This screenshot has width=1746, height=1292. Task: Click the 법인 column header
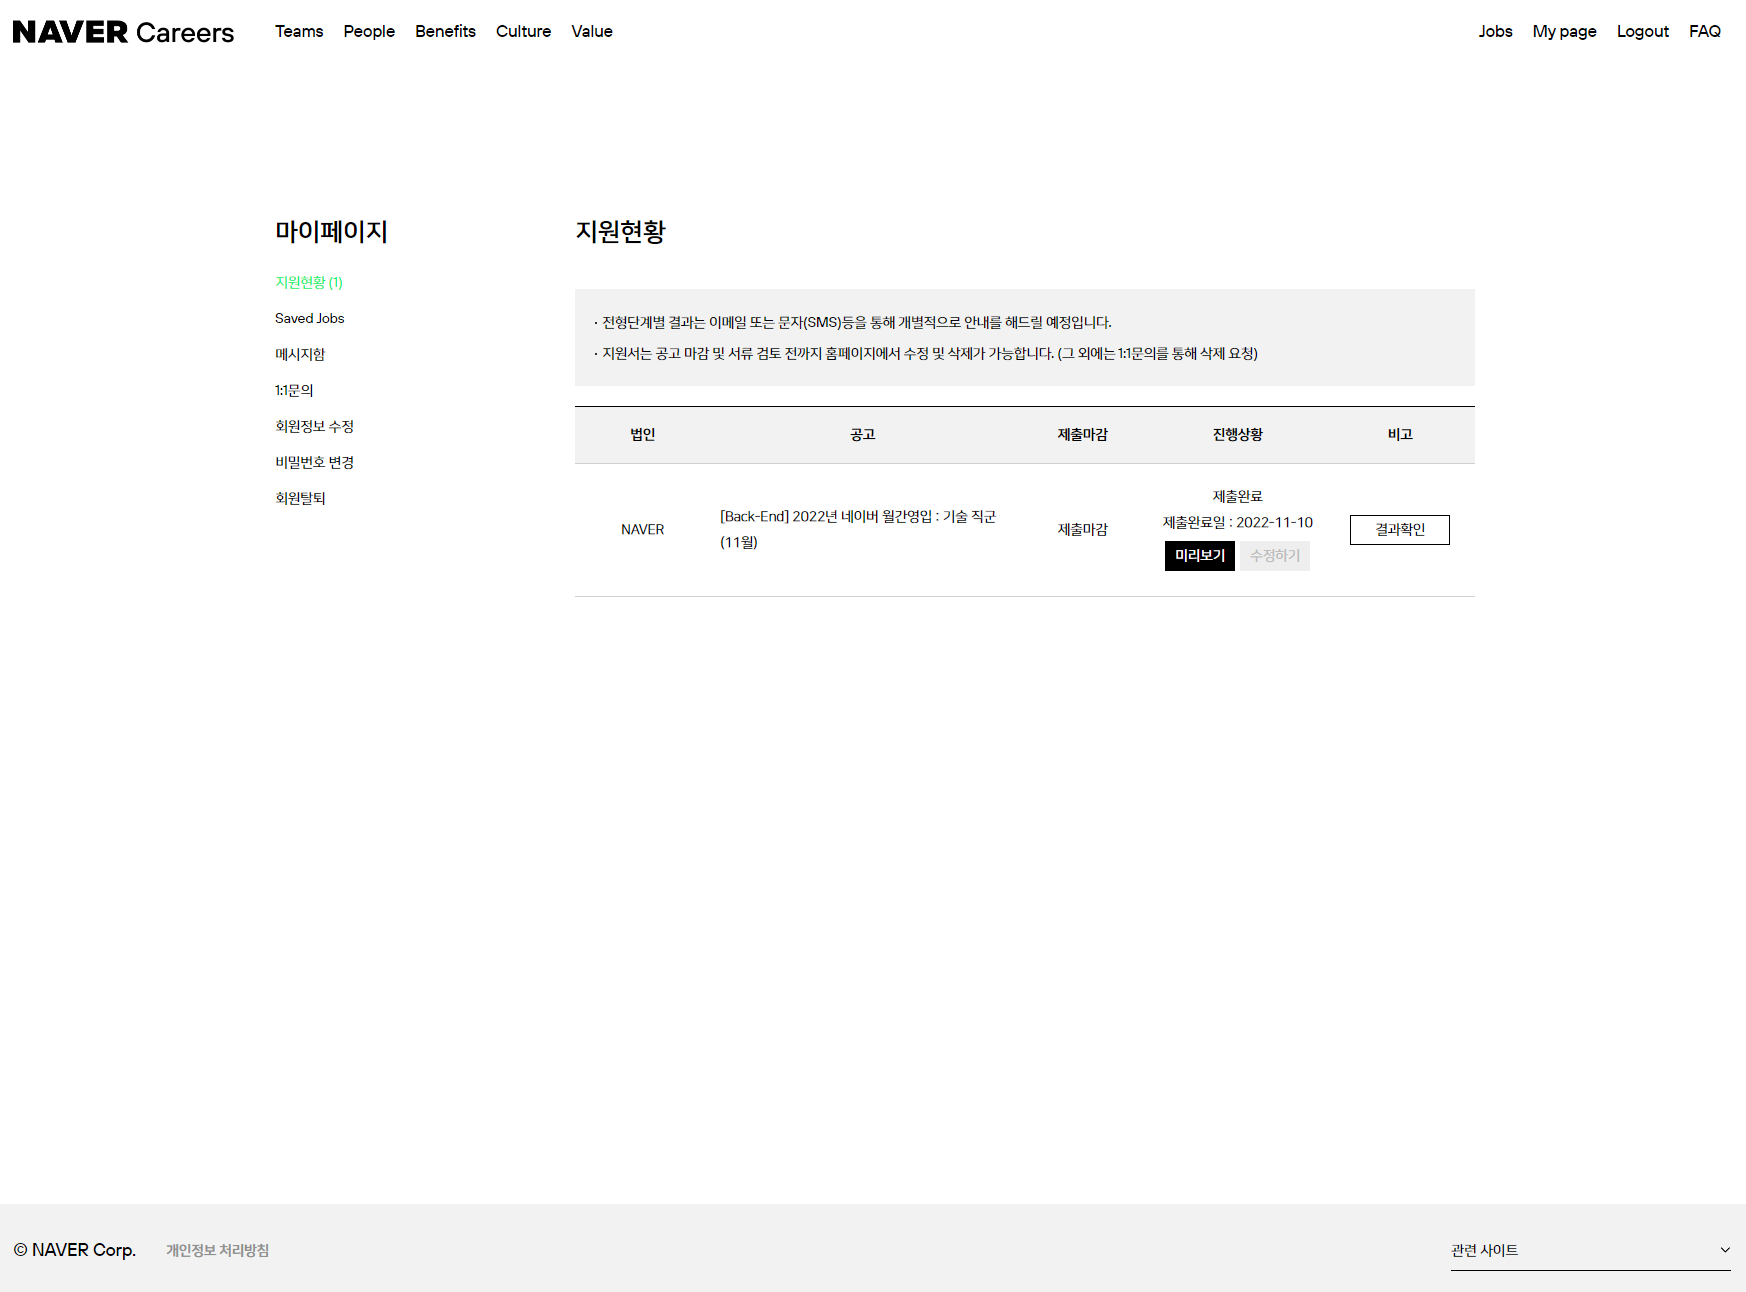click(x=642, y=434)
